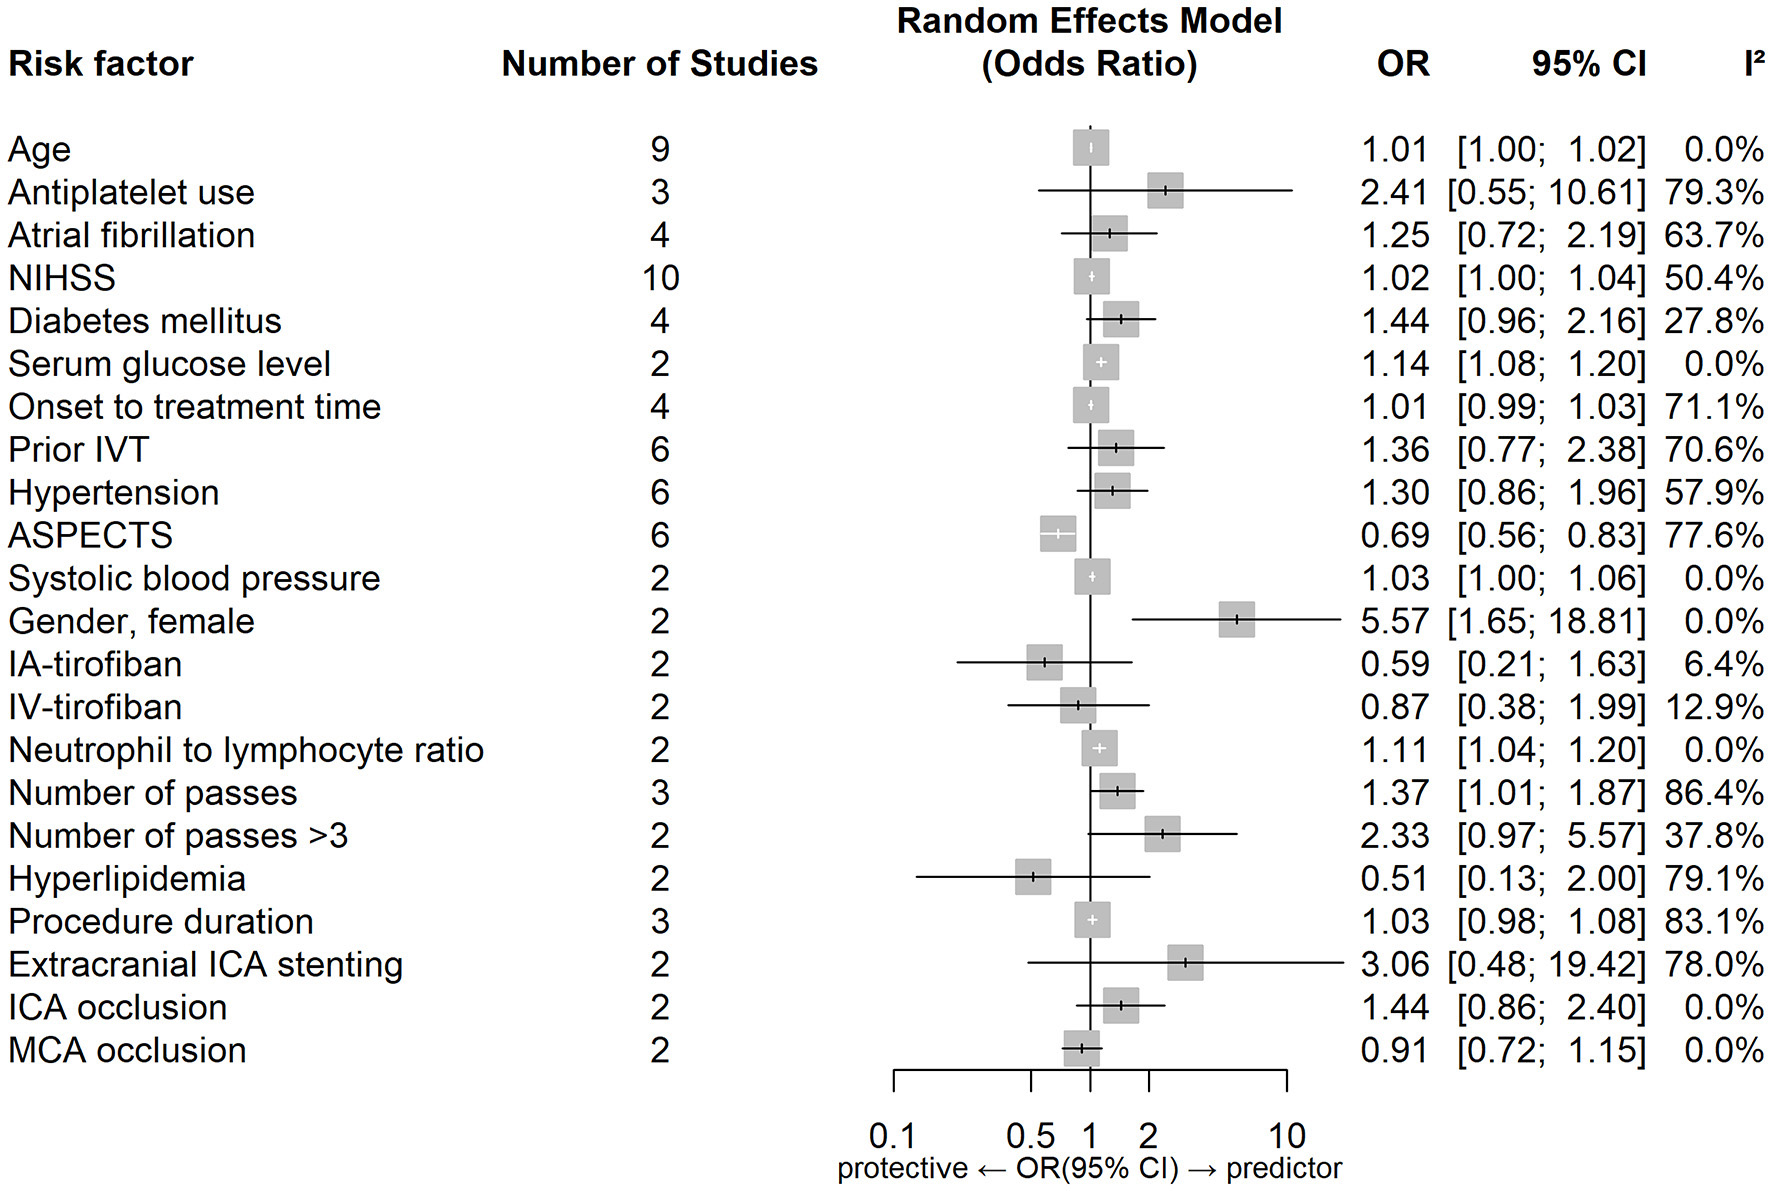Click the I² value 86.4%
The image size is (1772, 1191).
click(x=1713, y=793)
